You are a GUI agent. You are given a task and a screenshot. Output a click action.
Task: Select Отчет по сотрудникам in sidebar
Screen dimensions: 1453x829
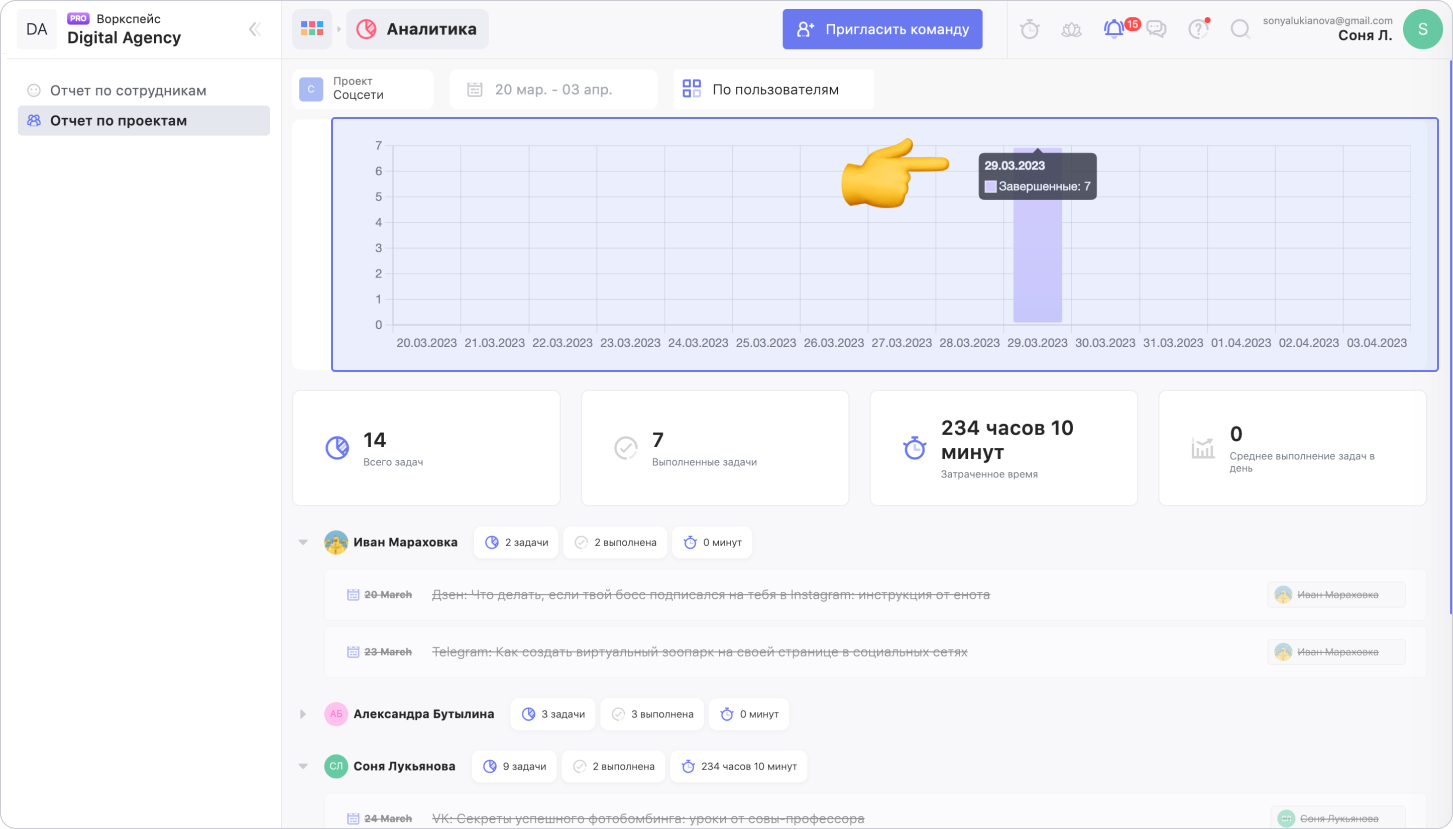tap(128, 90)
